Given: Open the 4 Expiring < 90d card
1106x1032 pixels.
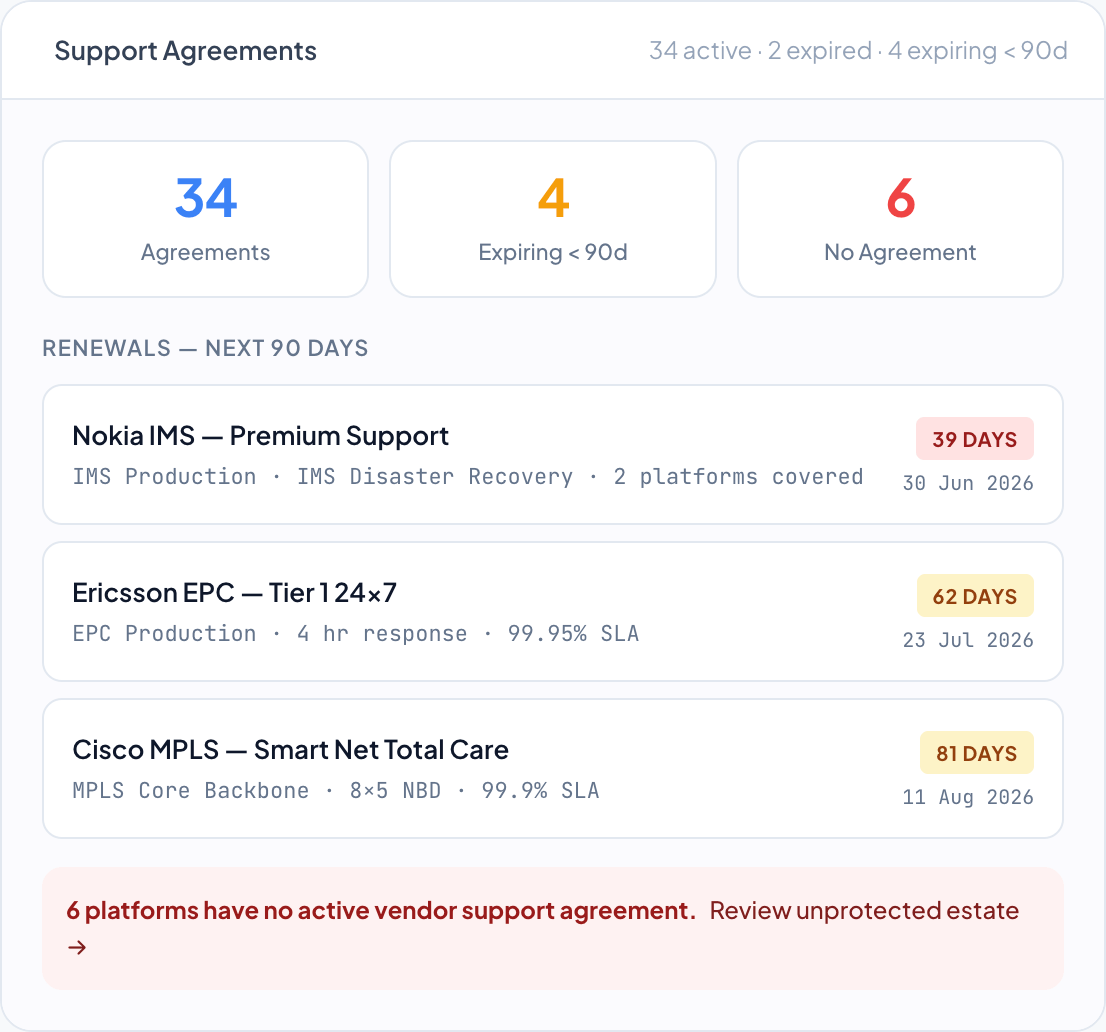Looking at the screenshot, I should (x=553, y=219).
